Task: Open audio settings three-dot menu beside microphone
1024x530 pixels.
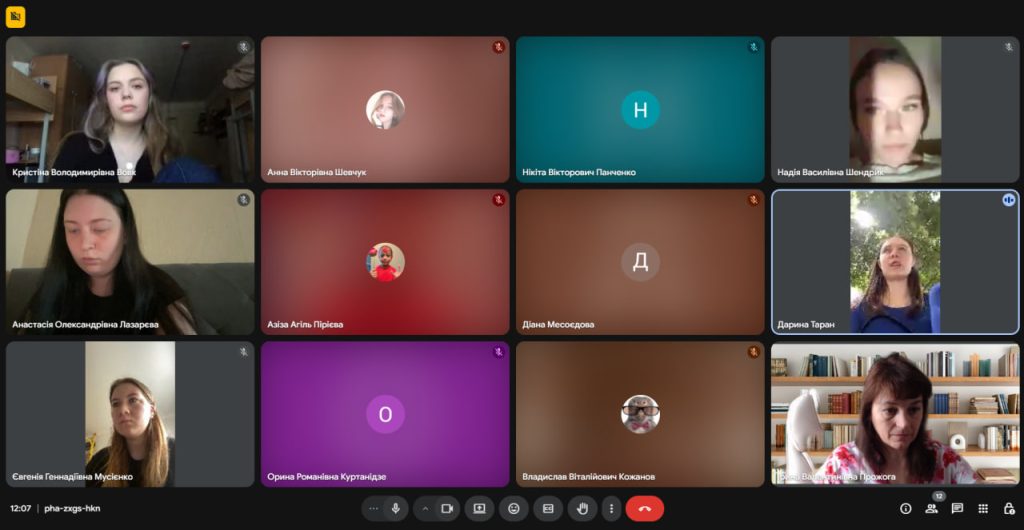Action: coord(374,508)
